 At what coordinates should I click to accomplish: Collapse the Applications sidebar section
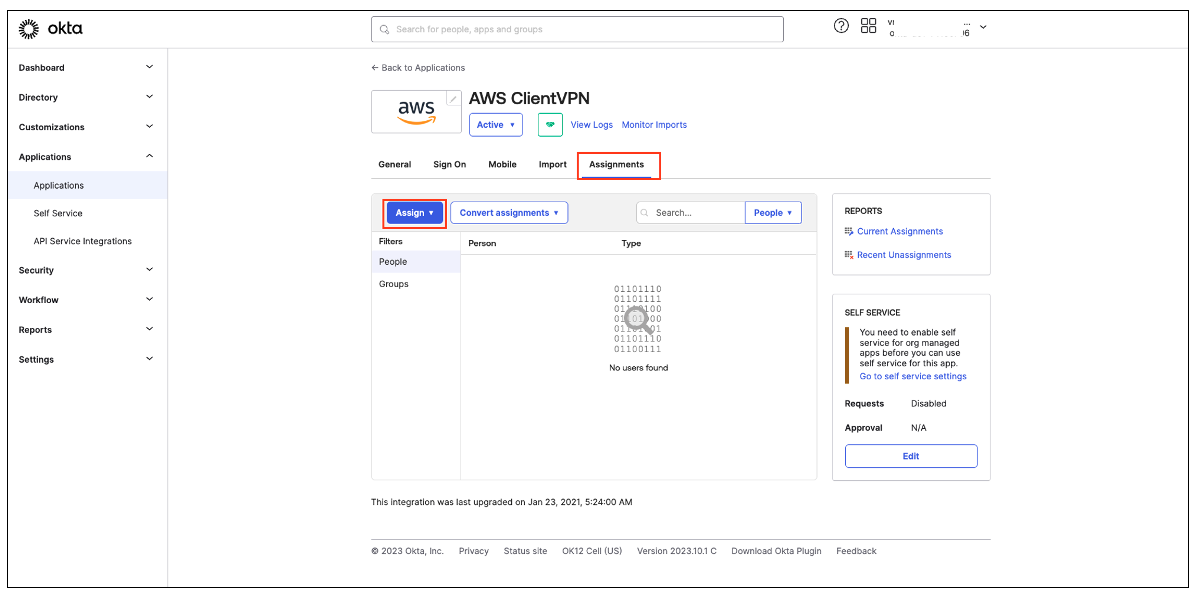[149, 156]
